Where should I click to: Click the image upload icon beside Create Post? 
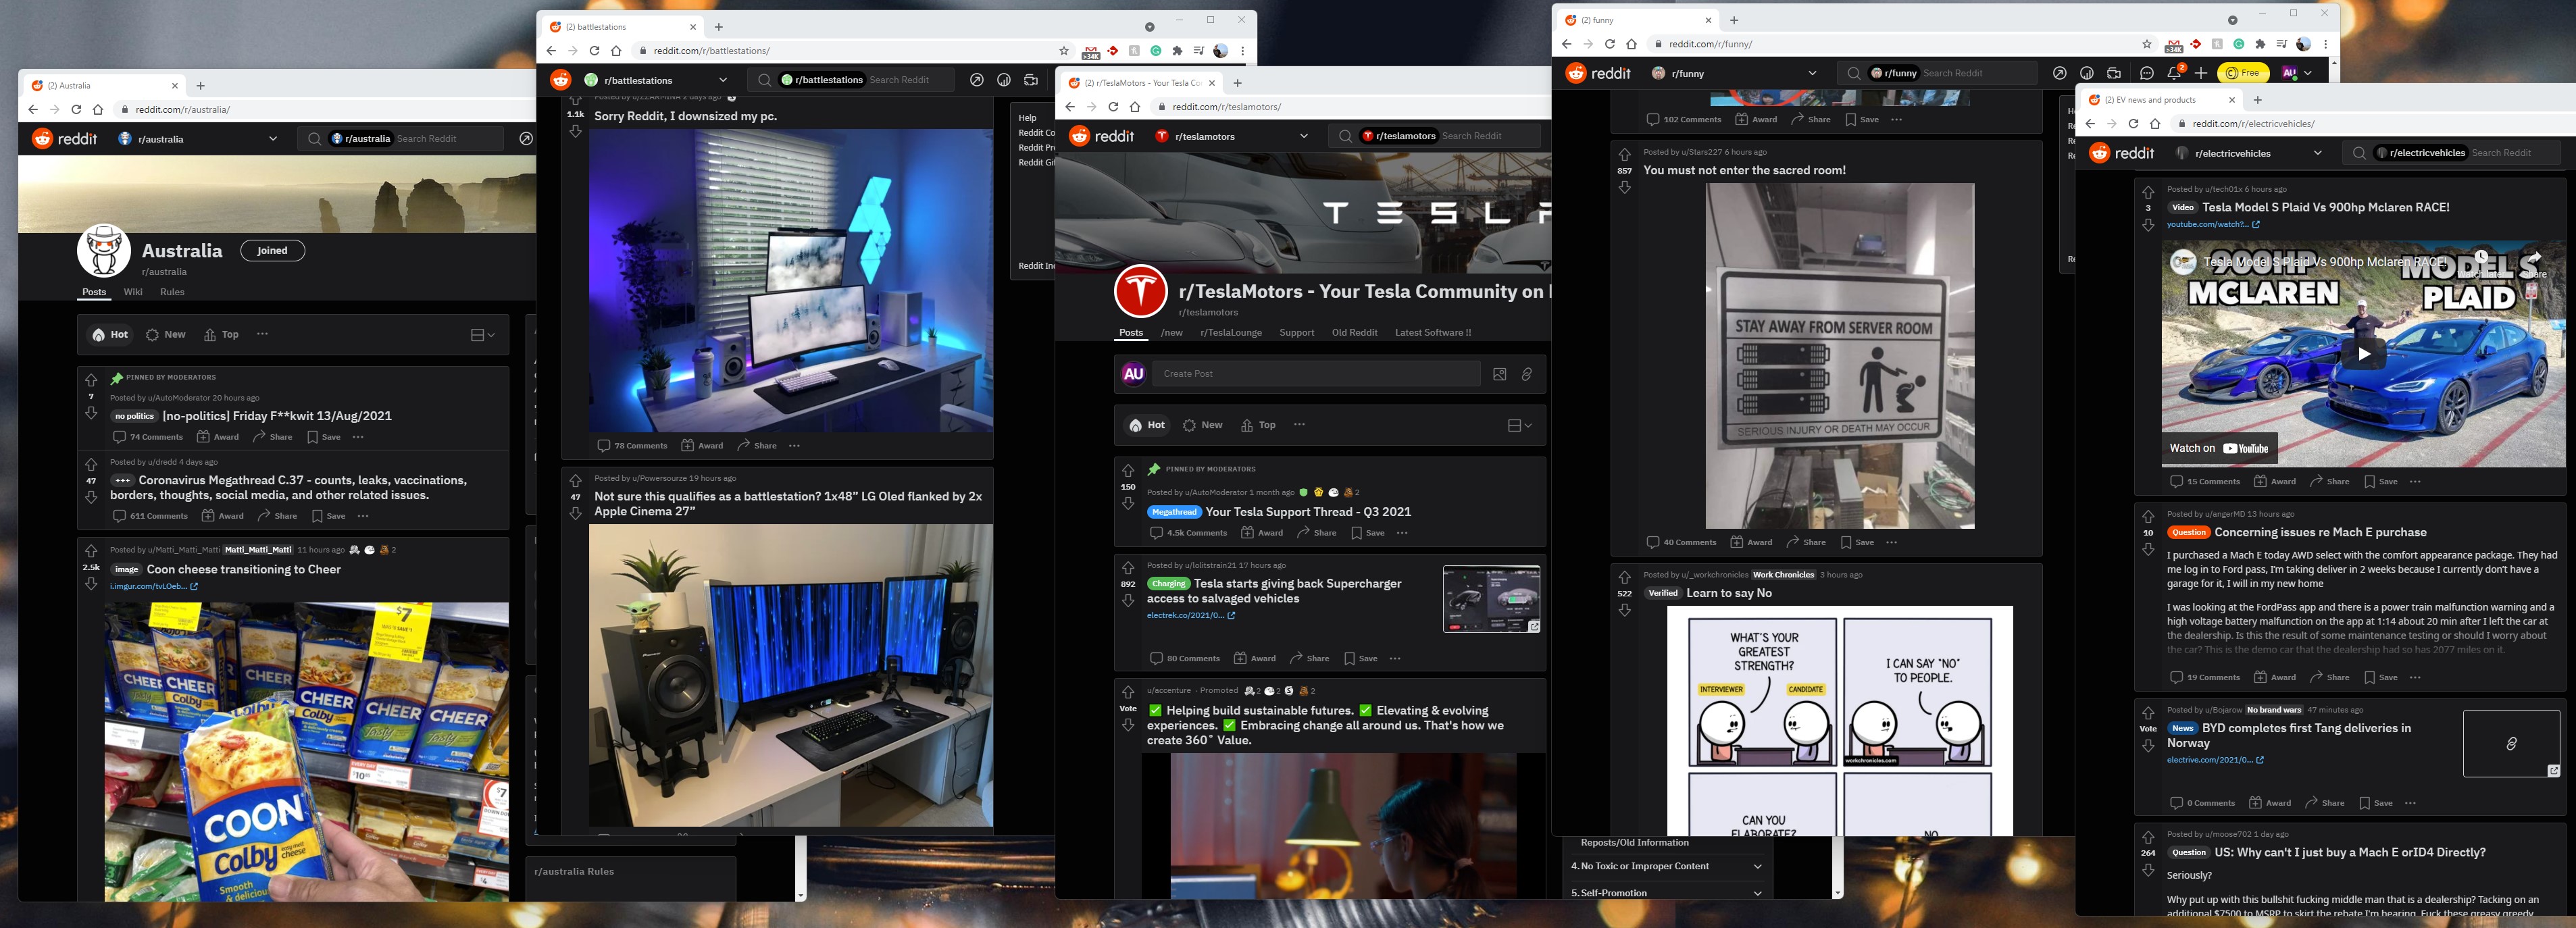point(1499,374)
